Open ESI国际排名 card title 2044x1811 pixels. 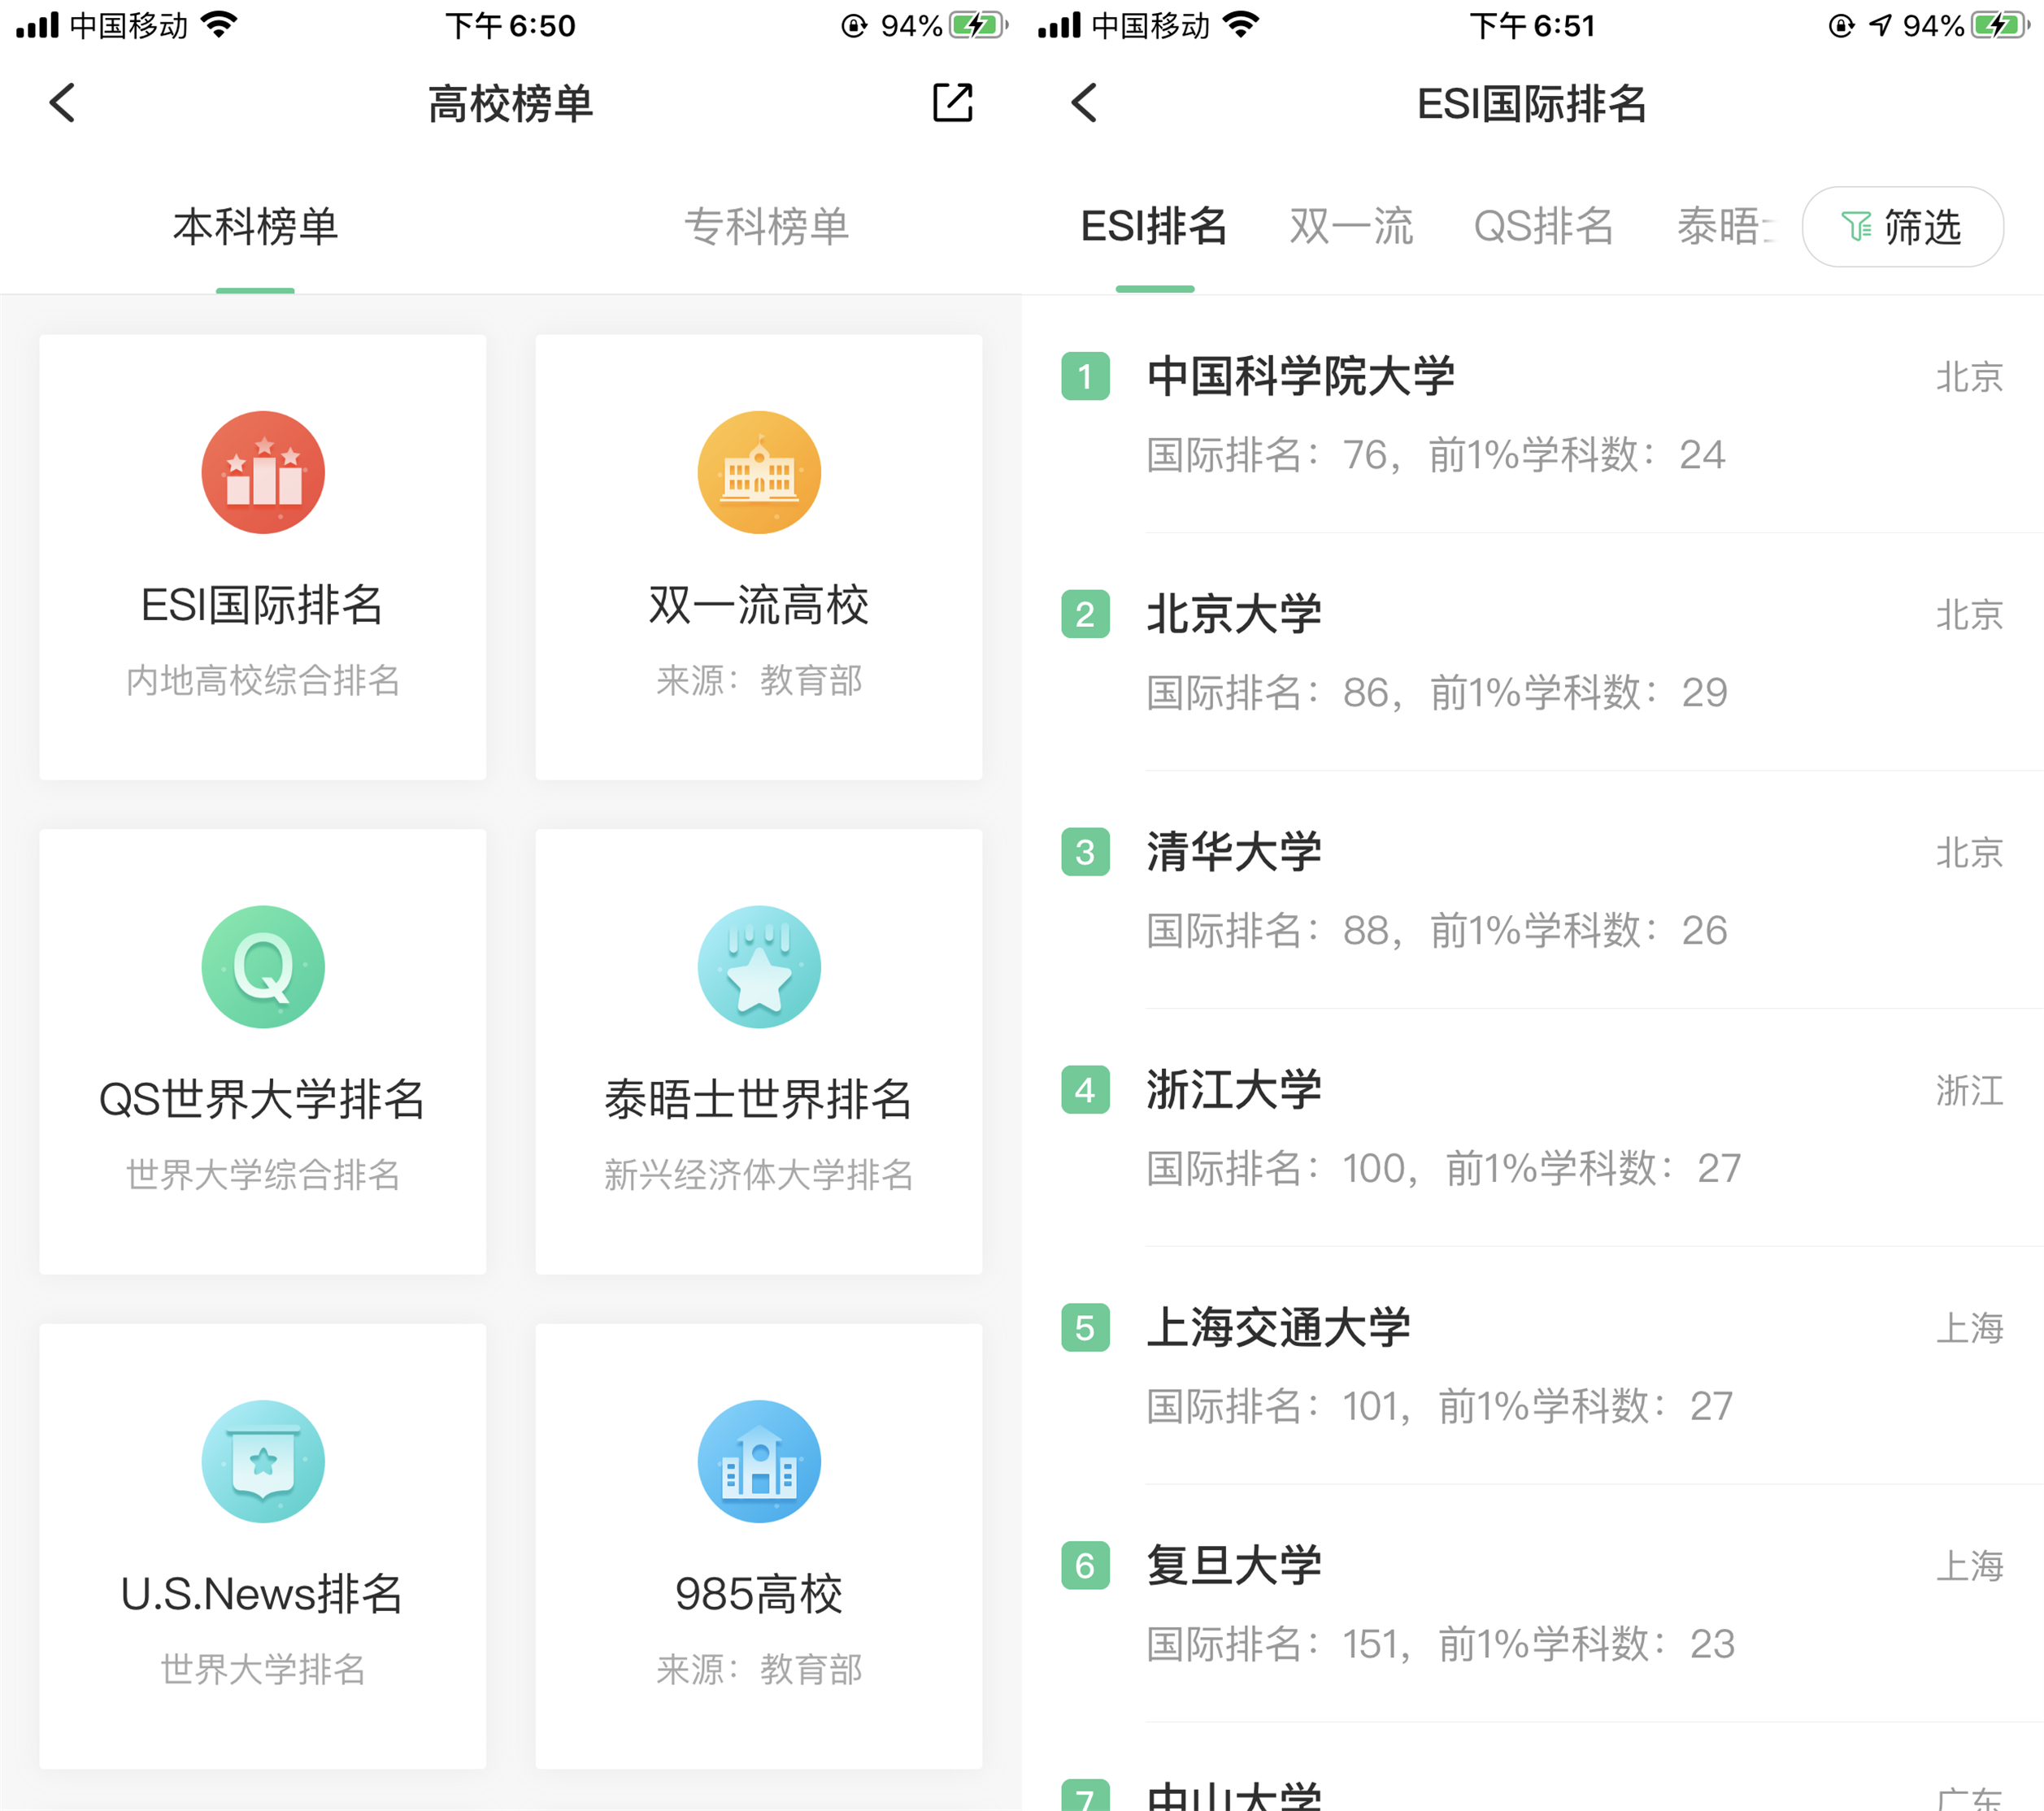point(262,605)
